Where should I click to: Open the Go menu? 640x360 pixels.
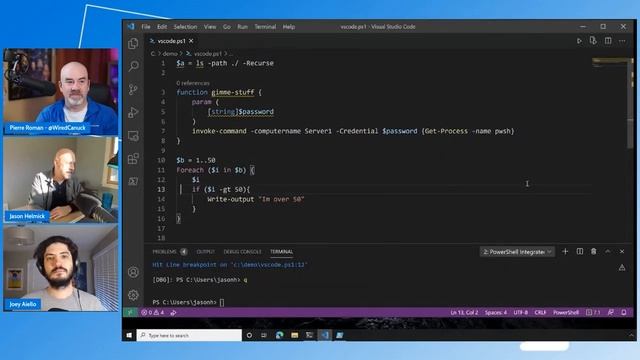(227, 27)
